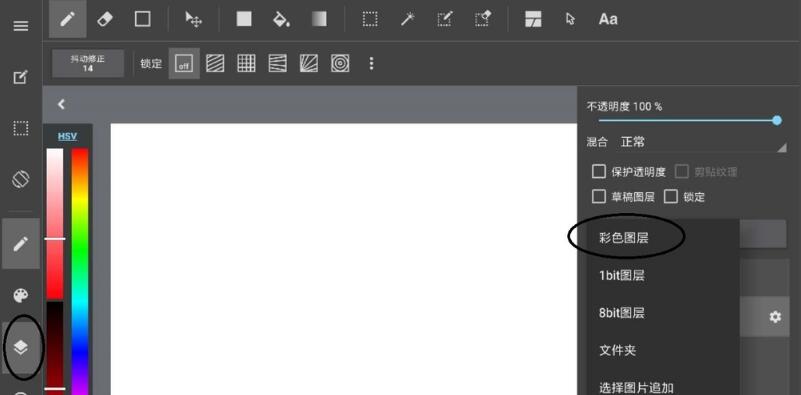The width and height of the screenshot is (801, 395).
Task: Choose 文件夹 from the menu
Action: [x=663, y=350]
